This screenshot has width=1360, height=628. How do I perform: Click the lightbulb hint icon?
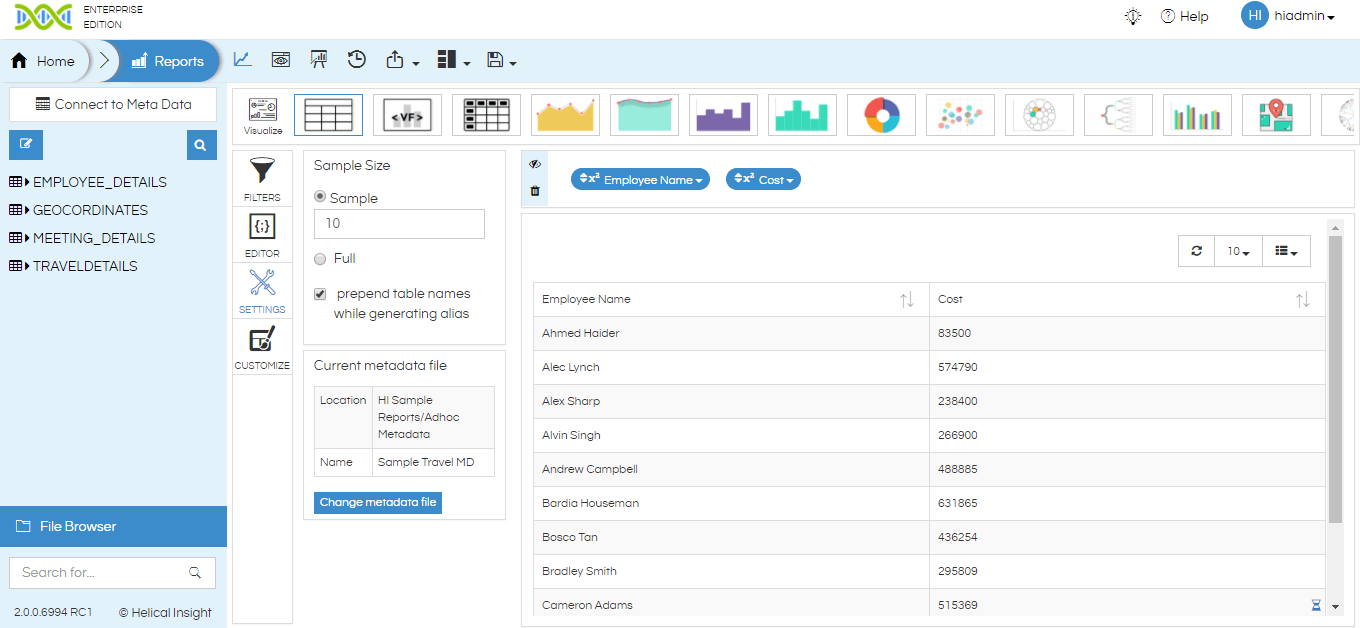(x=1133, y=16)
